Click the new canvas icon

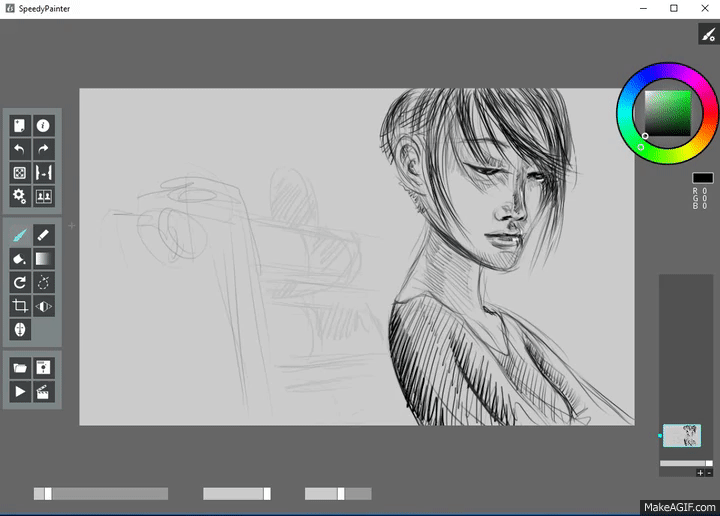coord(20,125)
